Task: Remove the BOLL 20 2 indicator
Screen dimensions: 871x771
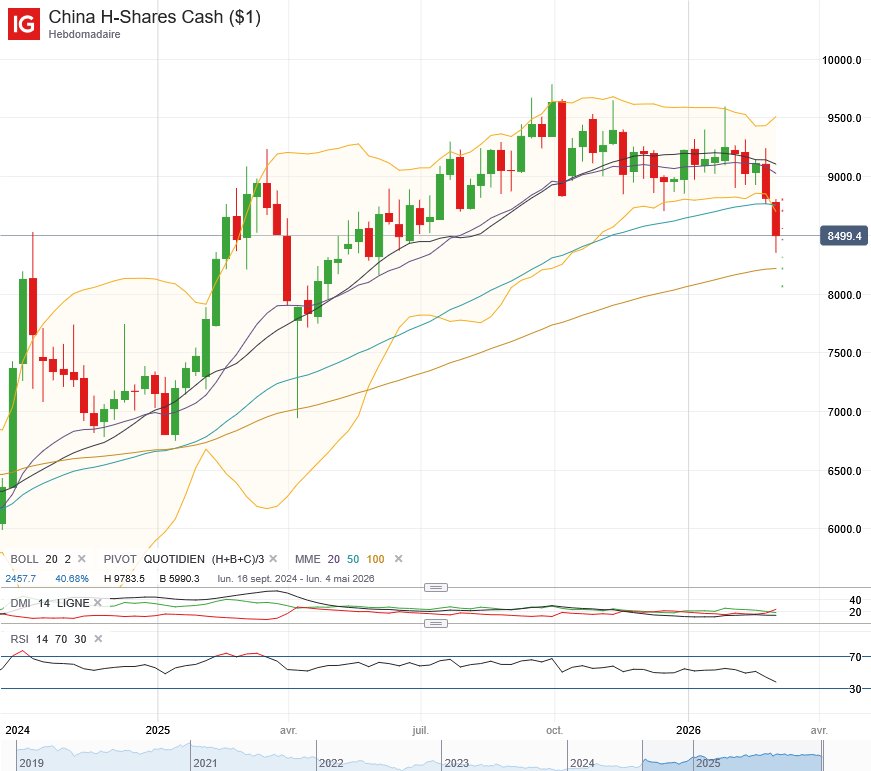Action: (x=82, y=559)
